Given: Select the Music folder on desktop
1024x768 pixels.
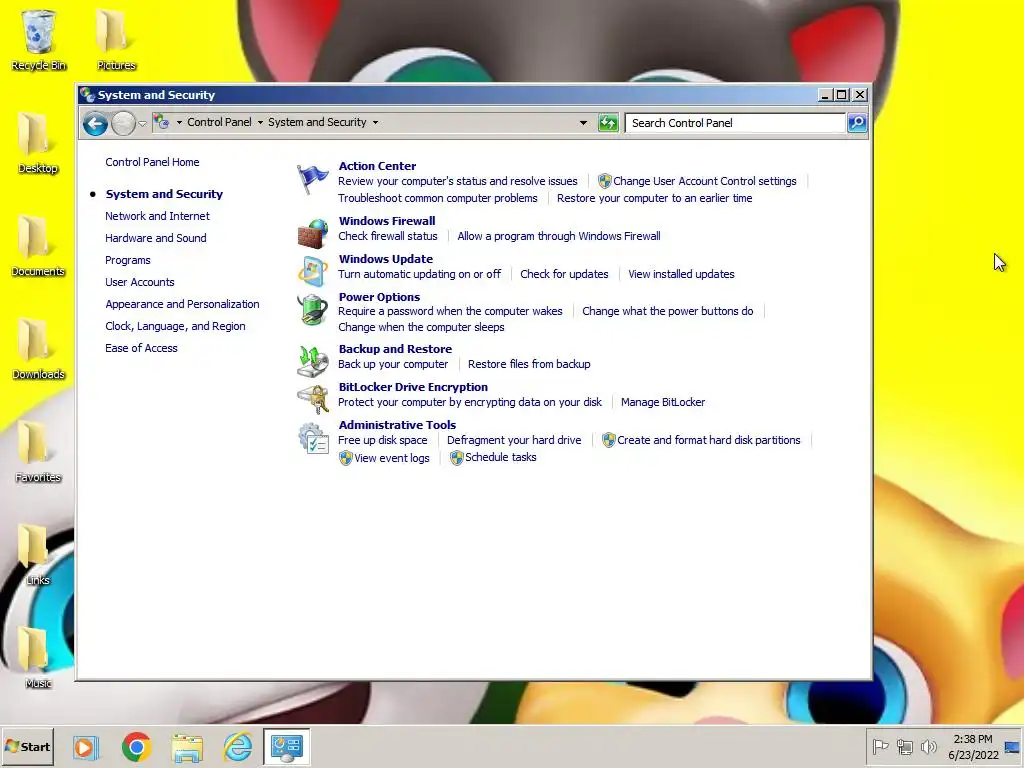Looking at the screenshot, I should tap(38, 658).
